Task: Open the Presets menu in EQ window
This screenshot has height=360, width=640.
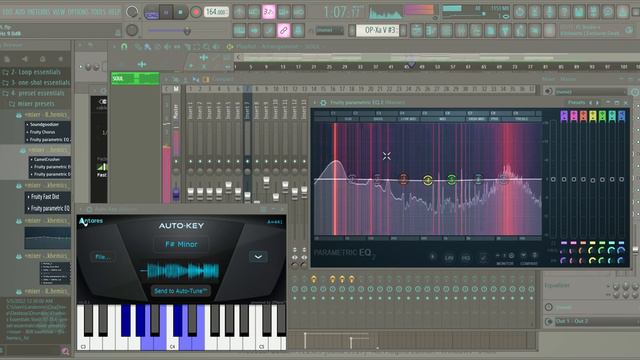Action: click(576, 102)
